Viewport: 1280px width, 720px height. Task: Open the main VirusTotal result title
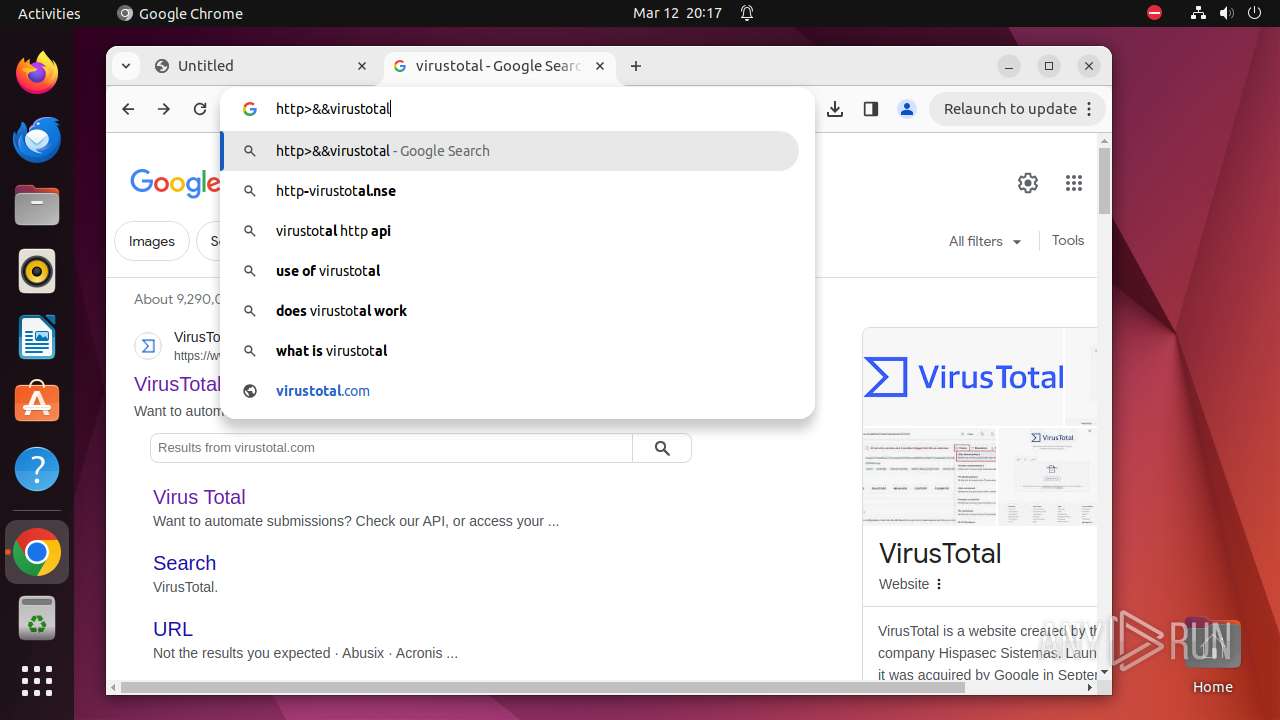(x=177, y=384)
